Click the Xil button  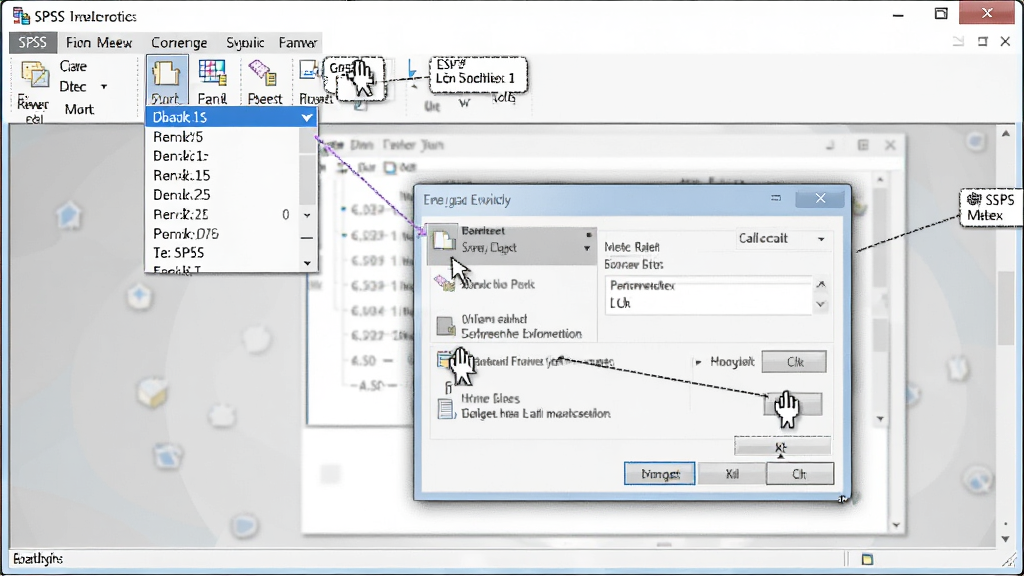(732, 474)
